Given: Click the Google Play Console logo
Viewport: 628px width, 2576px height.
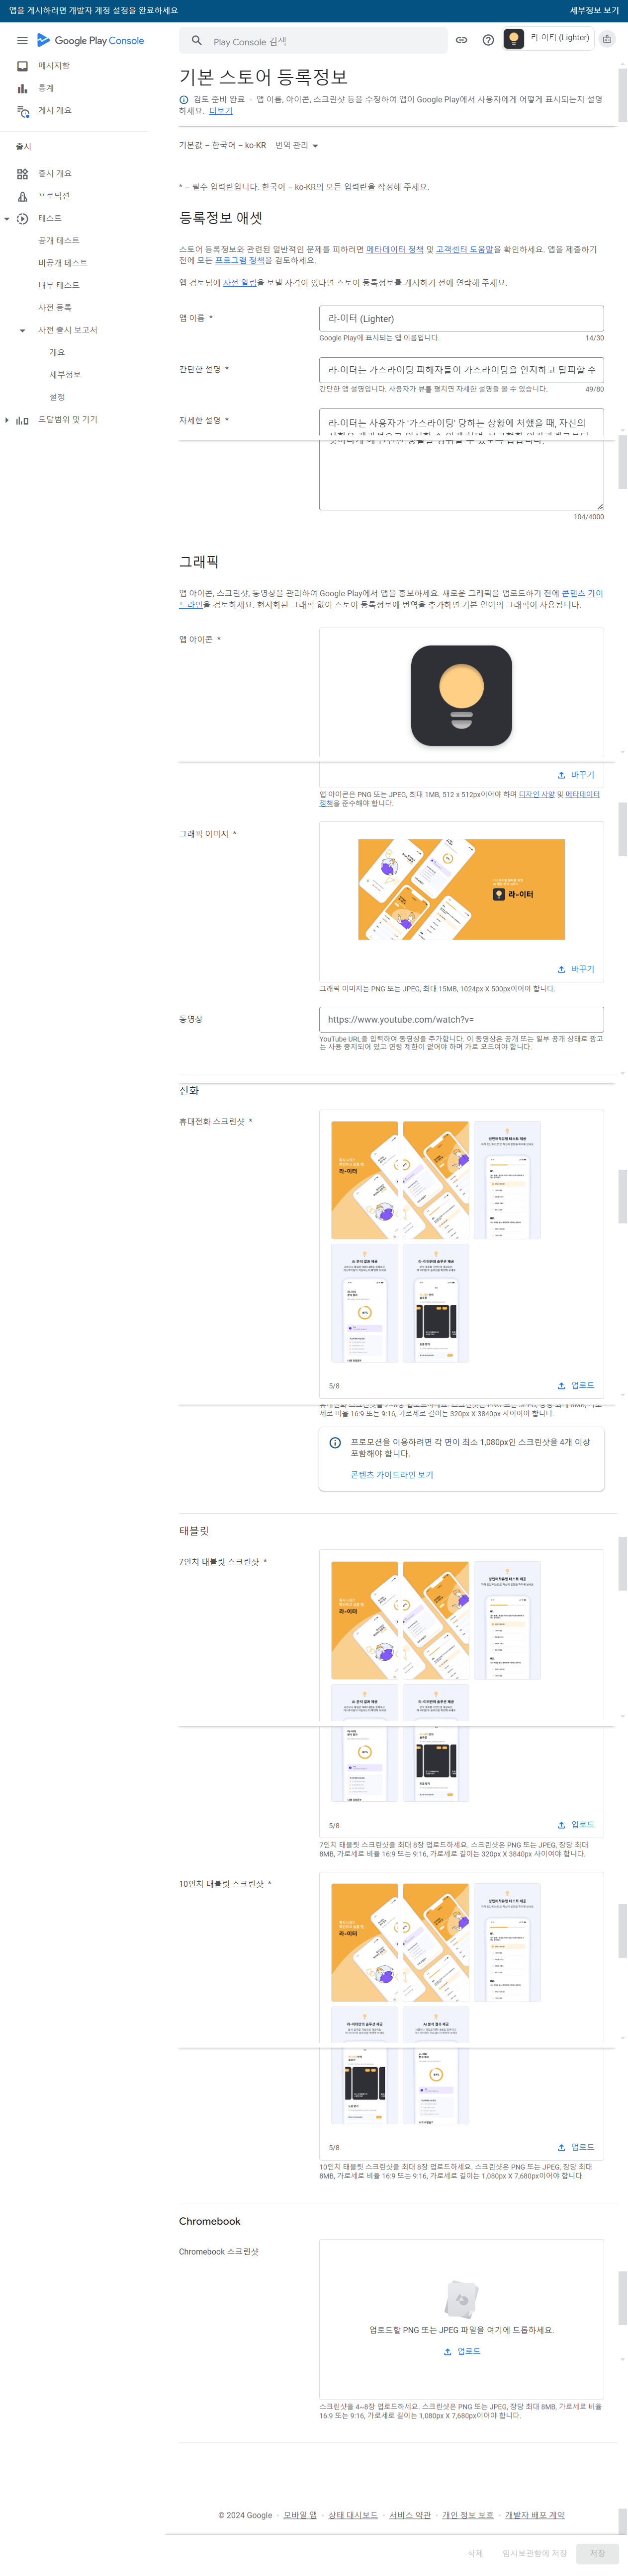Looking at the screenshot, I should click(x=91, y=41).
